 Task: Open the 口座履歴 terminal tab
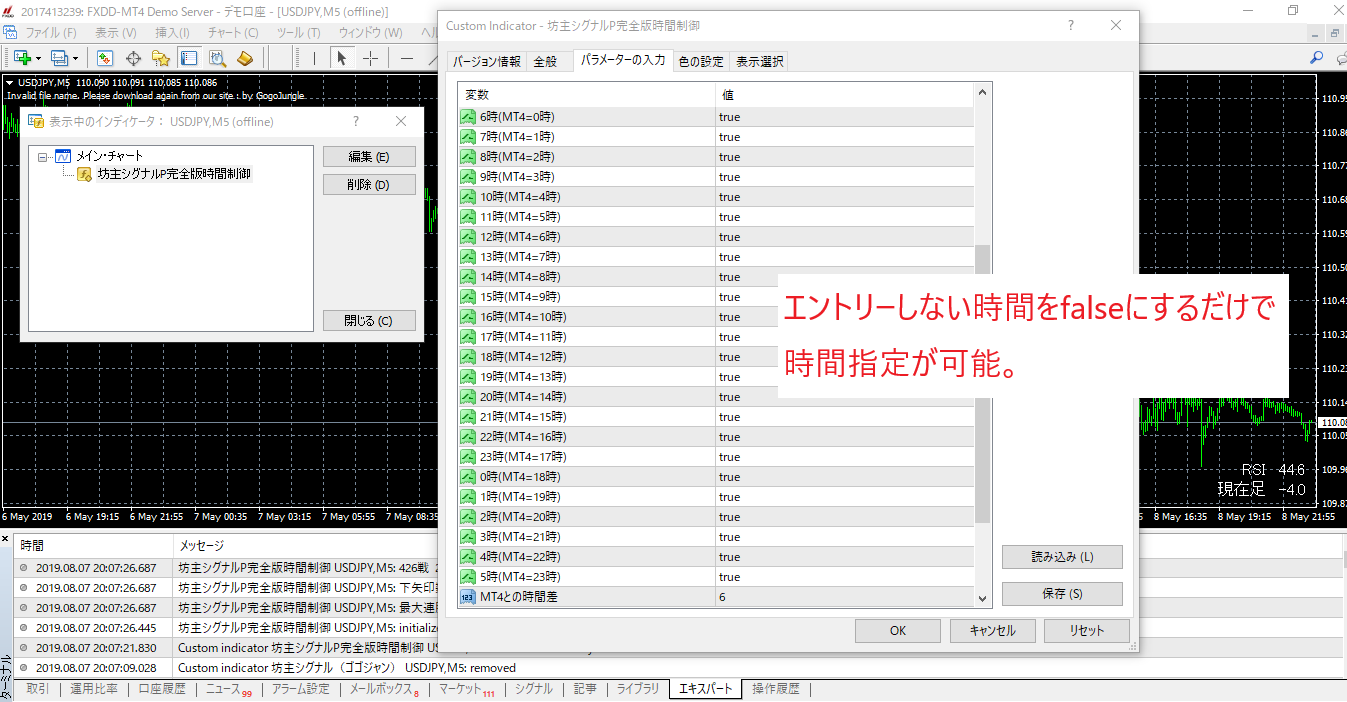pyautogui.click(x=162, y=689)
